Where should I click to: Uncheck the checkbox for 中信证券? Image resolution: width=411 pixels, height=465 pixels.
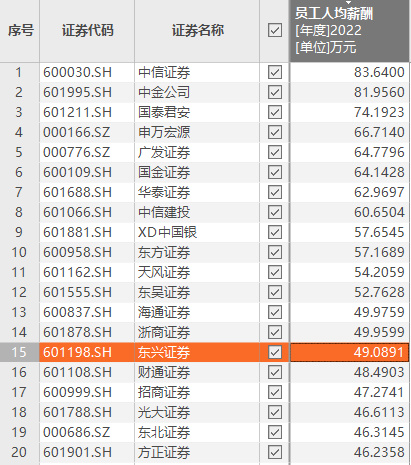tap(275, 72)
